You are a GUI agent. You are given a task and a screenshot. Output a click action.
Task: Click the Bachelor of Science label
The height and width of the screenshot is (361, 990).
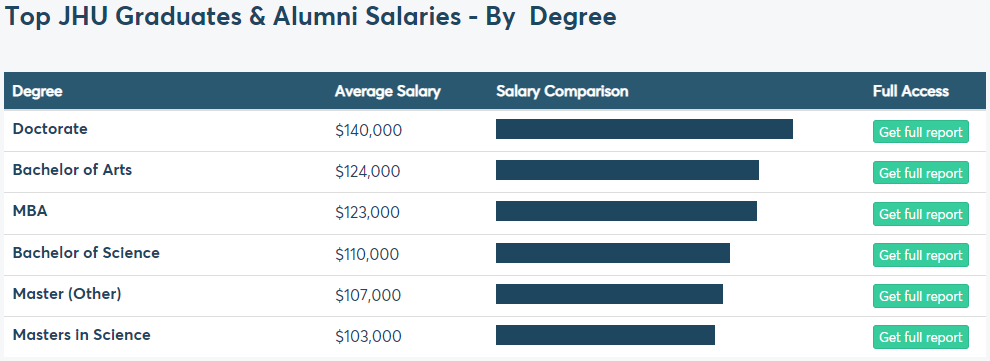(86, 252)
